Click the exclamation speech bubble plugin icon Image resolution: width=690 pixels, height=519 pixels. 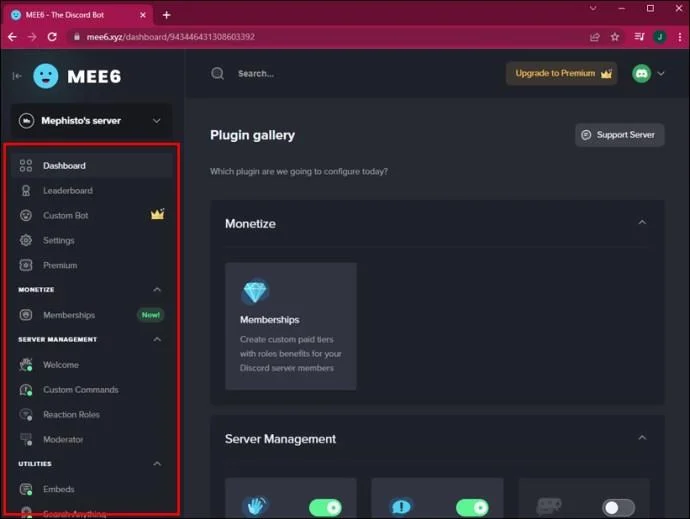point(401,507)
